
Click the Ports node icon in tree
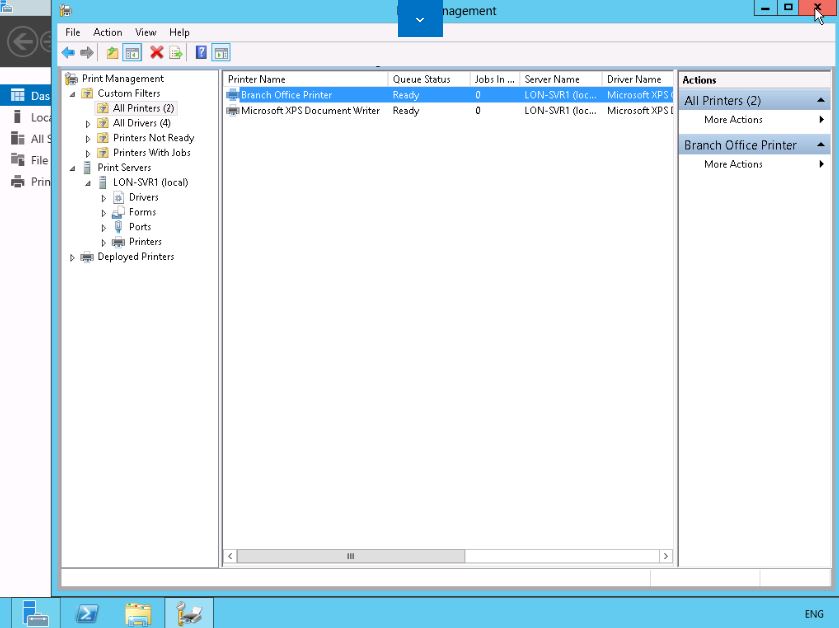pyautogui.click(x=118, y=227)
